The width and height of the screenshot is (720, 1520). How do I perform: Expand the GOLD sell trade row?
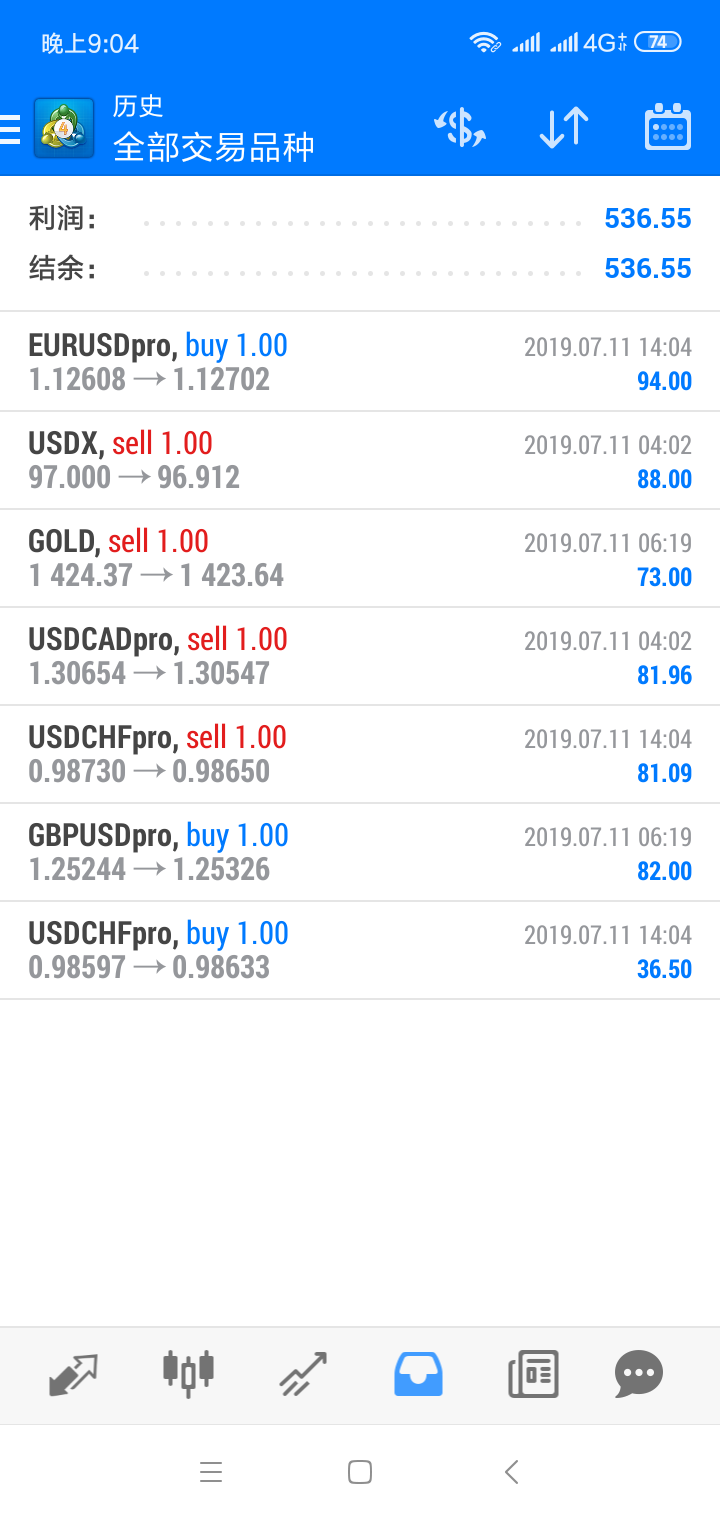pos(360,558)
